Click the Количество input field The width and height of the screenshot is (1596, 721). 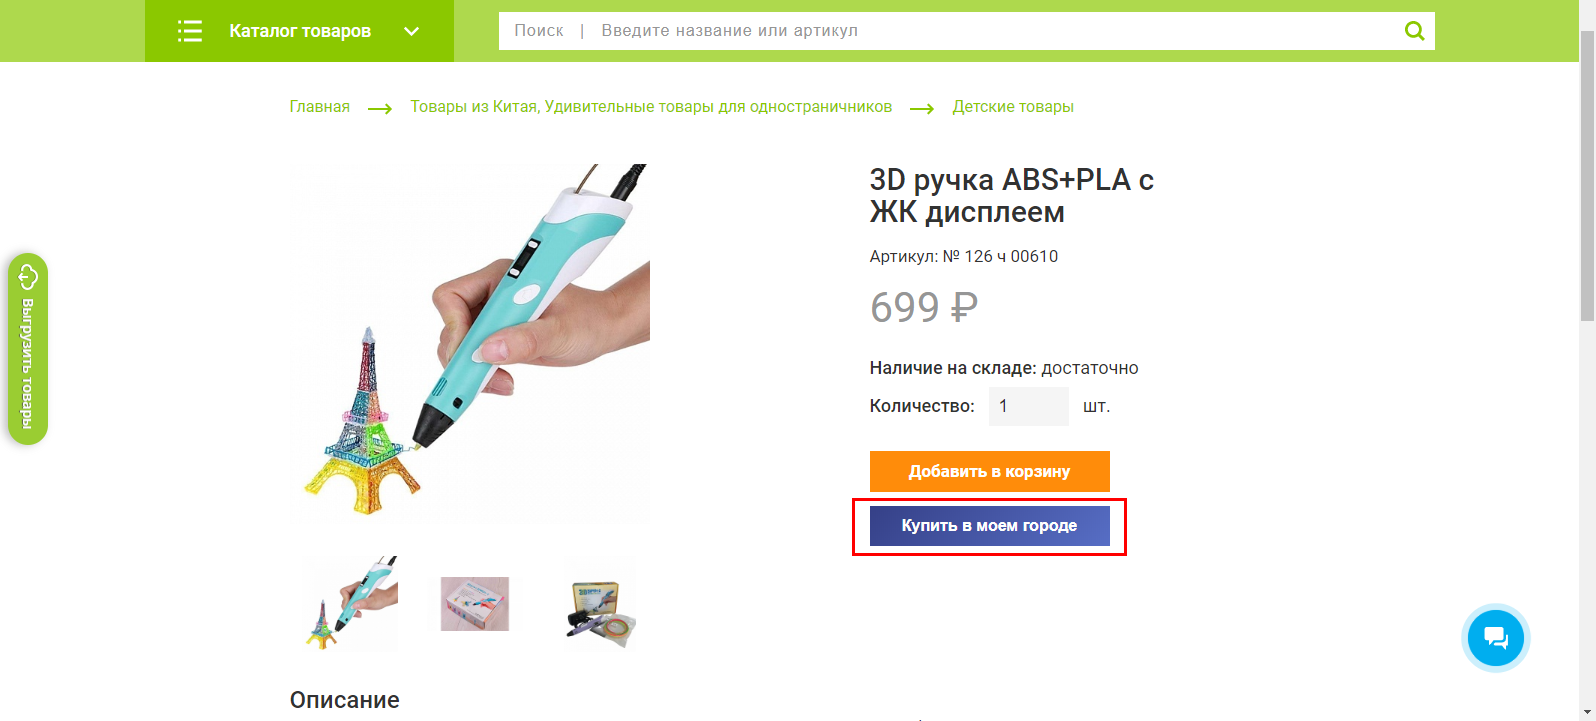[1029, 406]
